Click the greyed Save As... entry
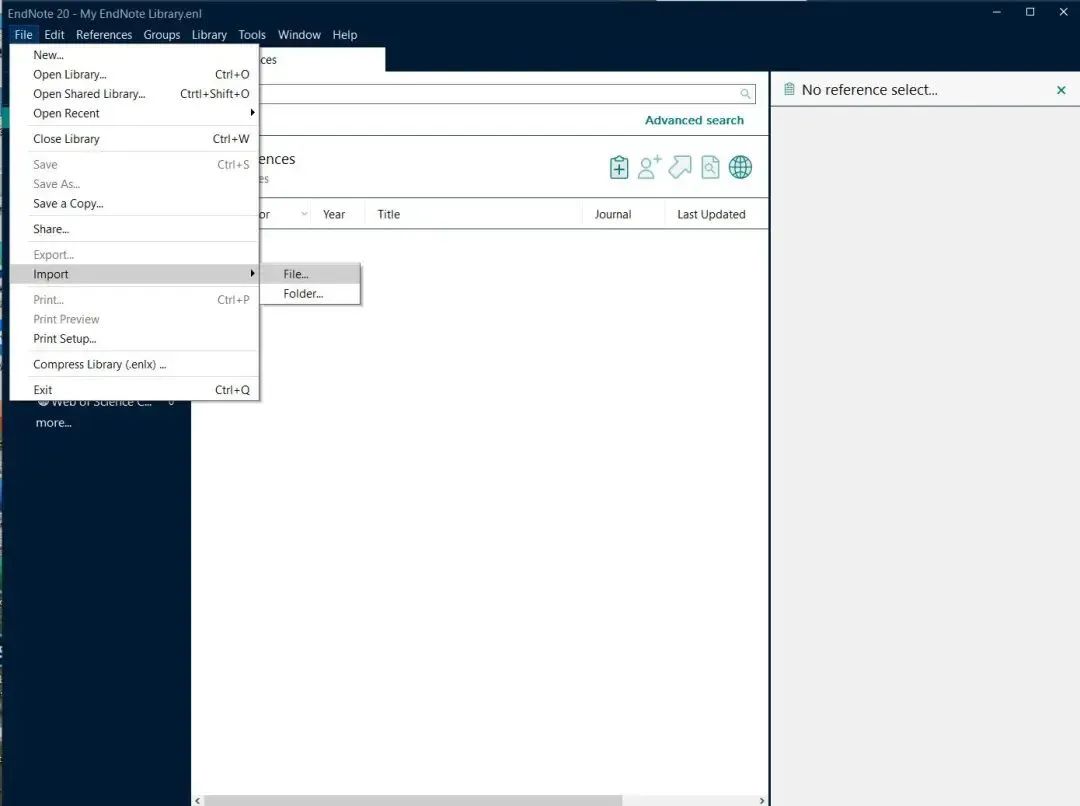This screenshot has width=1080, height=806. (134, 184)
